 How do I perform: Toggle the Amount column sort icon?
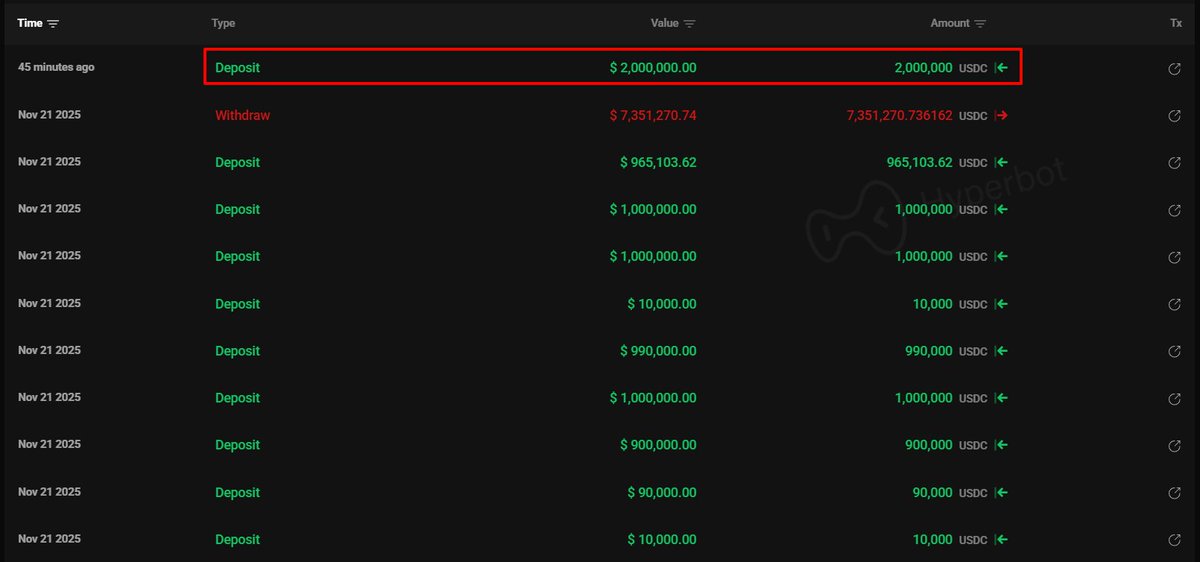click(980, 24)
